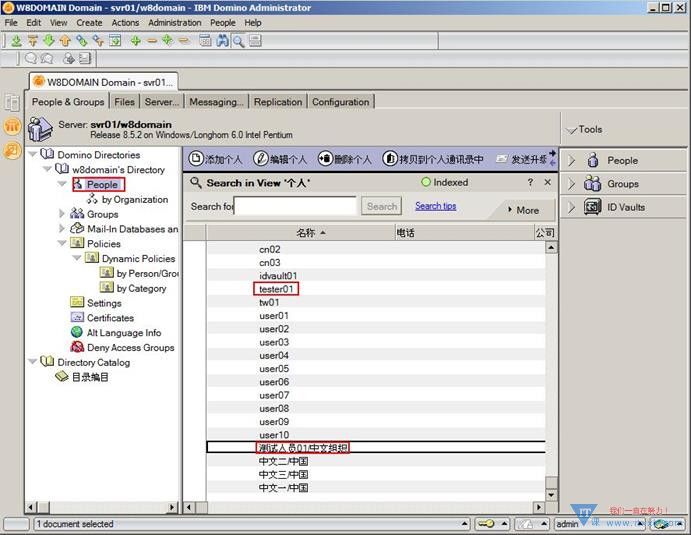Viewport: 691px width, 535px height.
Task: Close the search bar with X
Action: 547,182
